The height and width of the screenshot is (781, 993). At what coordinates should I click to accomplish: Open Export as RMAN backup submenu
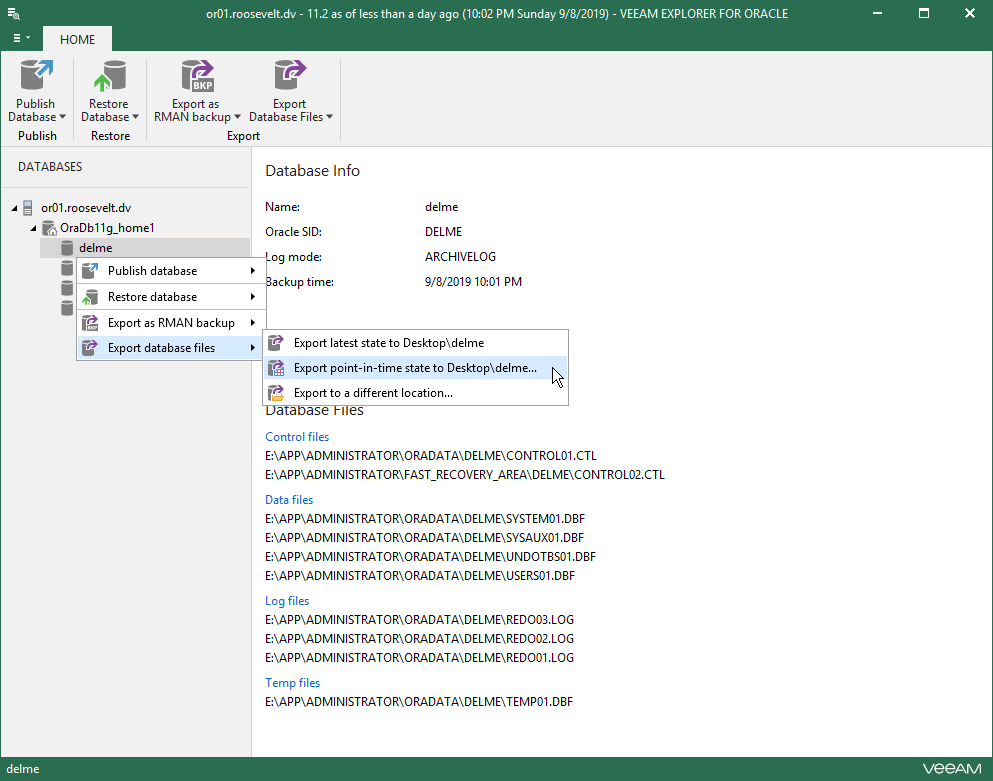click(171, 323)
